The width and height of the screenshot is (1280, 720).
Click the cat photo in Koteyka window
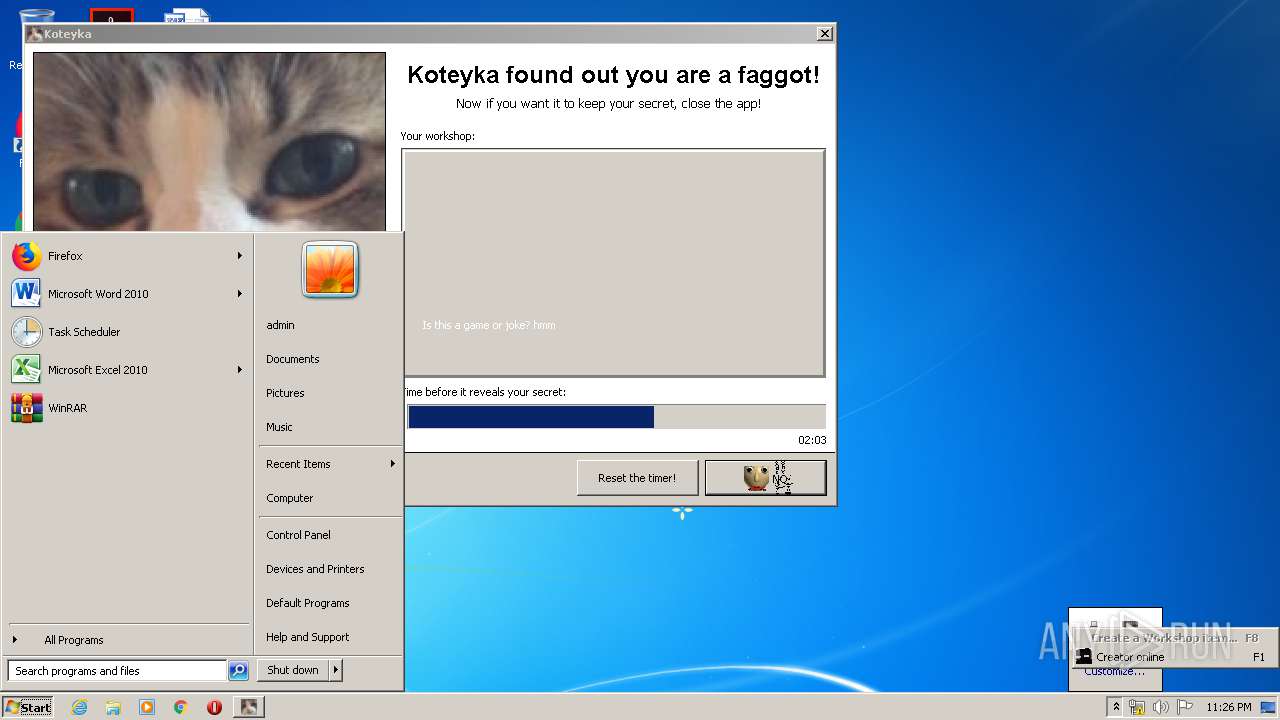coord(209,142)
